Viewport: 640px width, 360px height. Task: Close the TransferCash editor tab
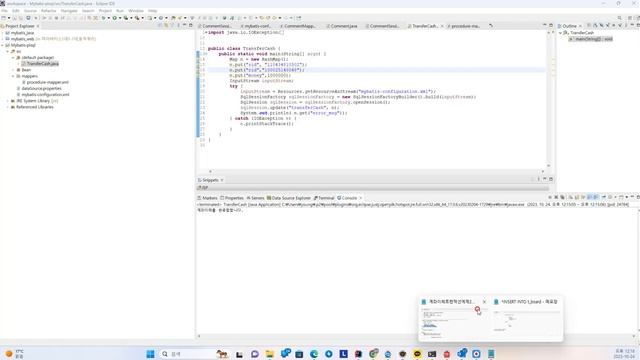click(x=442, y=26)
